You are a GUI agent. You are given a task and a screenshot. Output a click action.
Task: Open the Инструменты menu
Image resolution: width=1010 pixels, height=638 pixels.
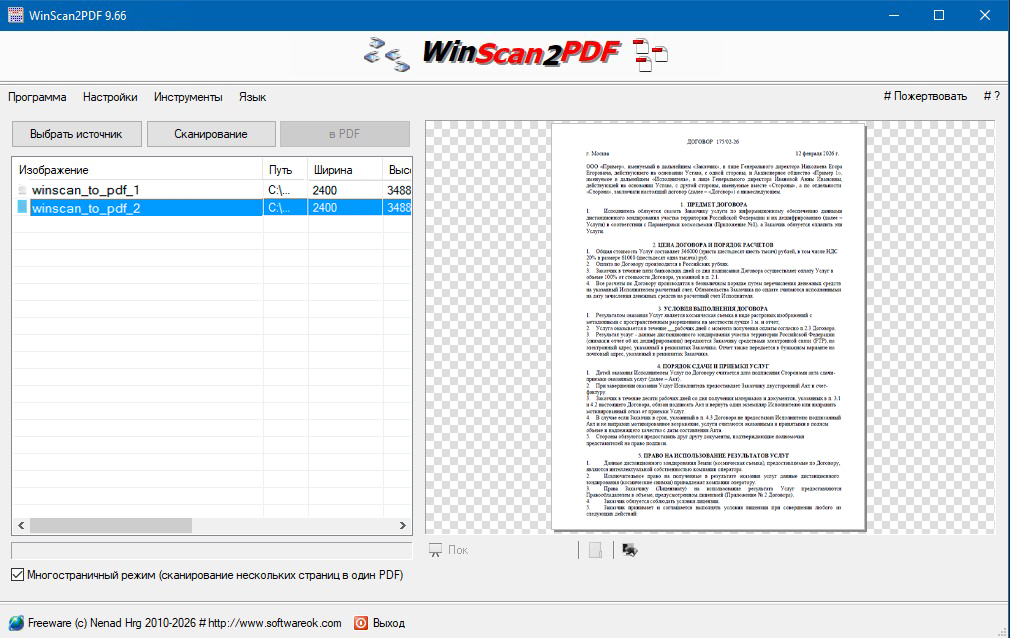click(x=188, y=97)
